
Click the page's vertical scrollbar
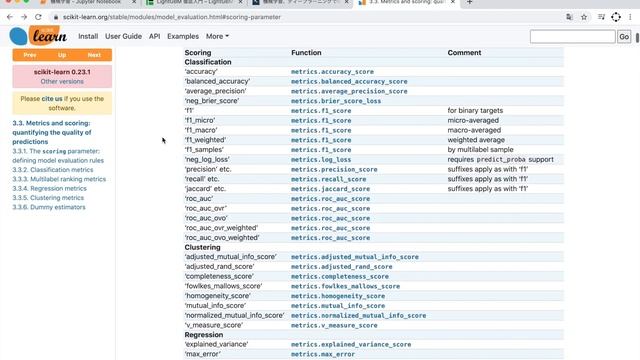637,38
